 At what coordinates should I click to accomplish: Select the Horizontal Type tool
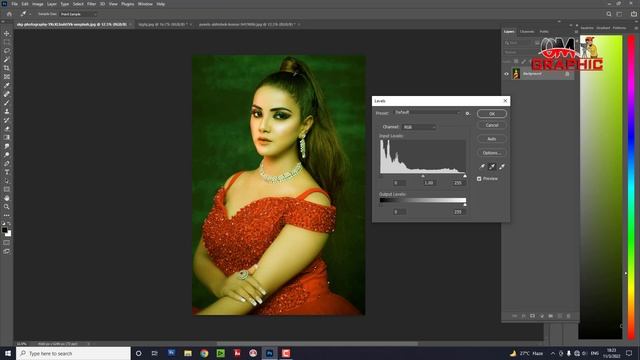7,172
